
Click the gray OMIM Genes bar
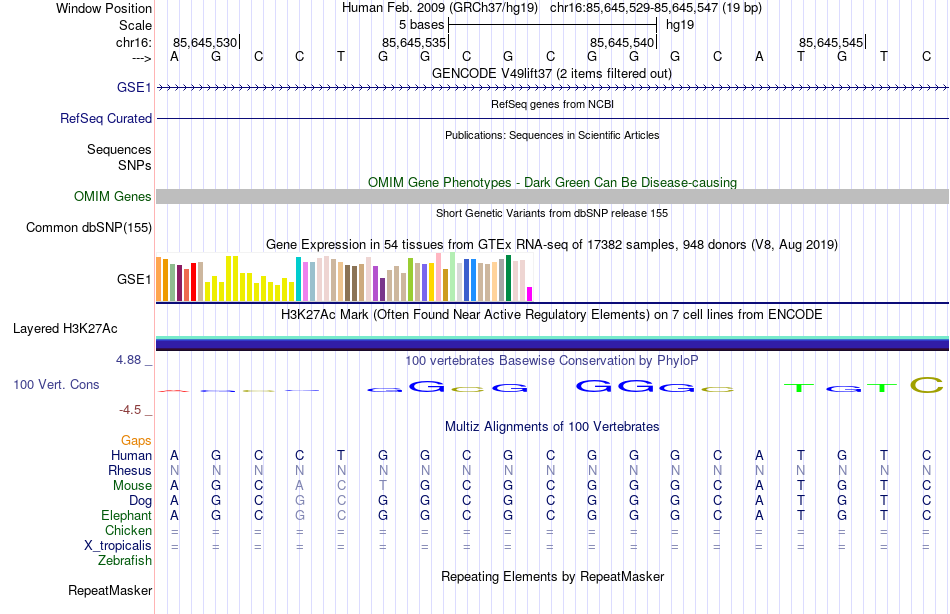coord(553,196)
